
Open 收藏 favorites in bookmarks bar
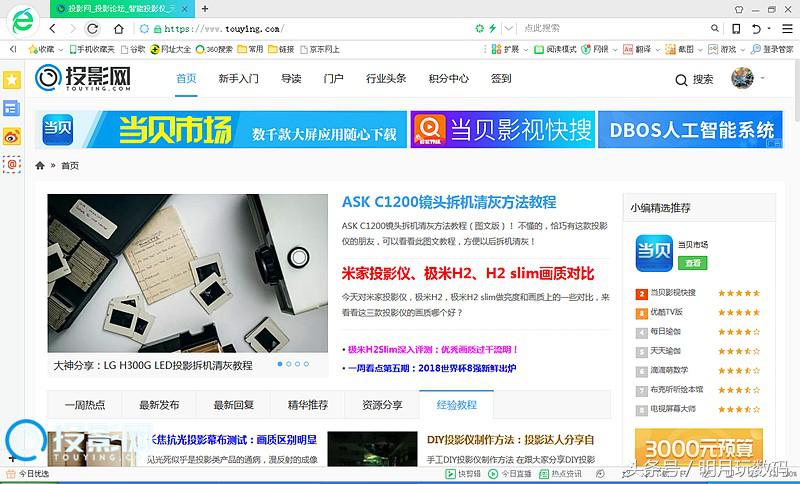tap(41, 49)
